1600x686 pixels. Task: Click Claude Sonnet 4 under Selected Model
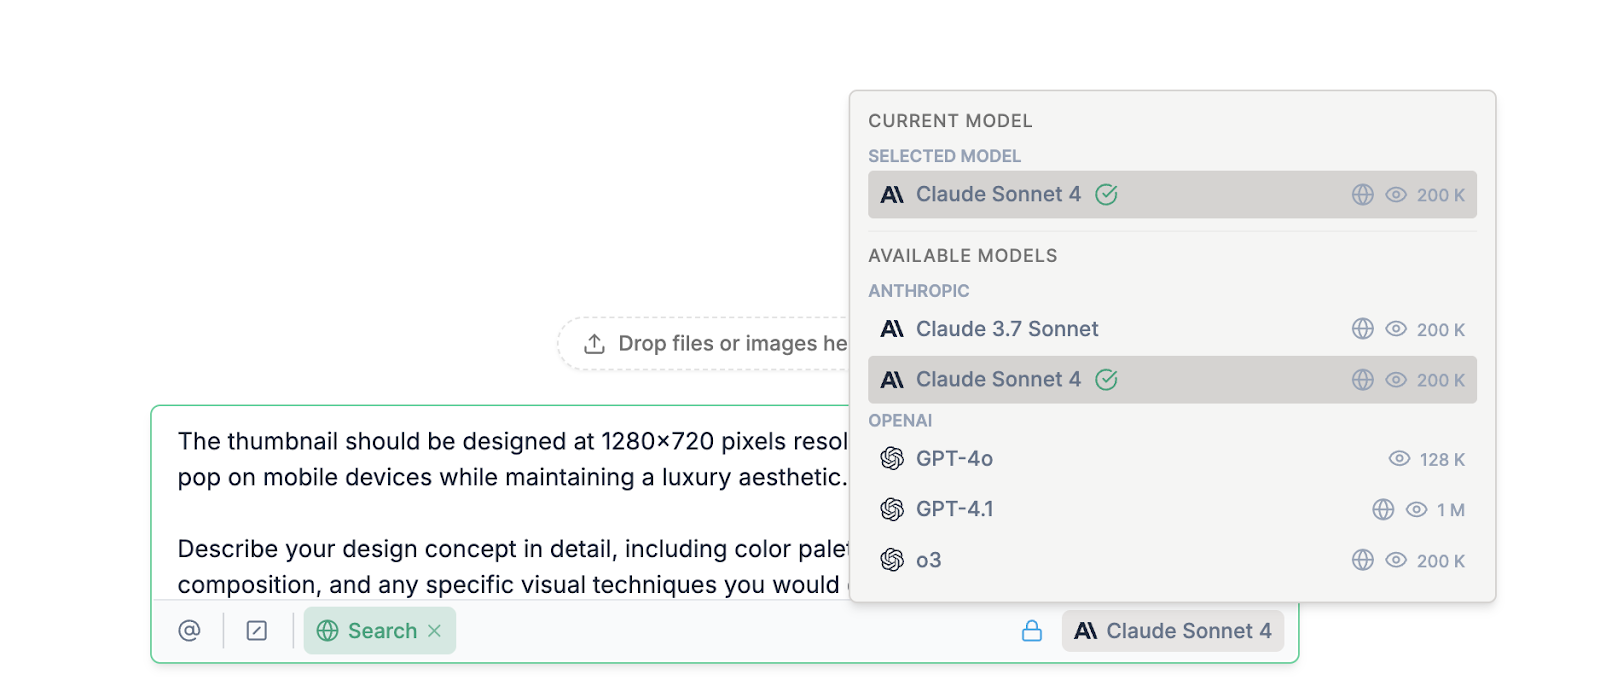point(1172,195)
